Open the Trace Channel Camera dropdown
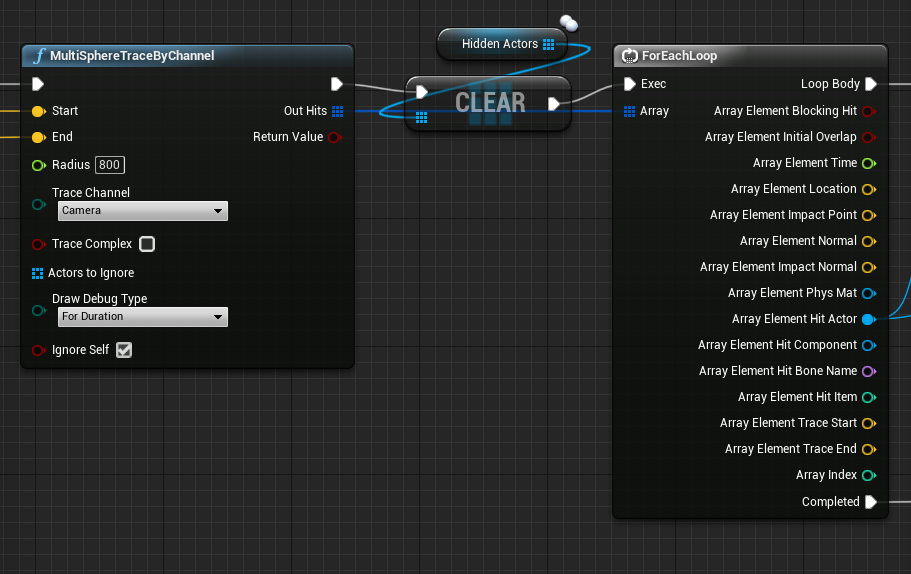911x574 pixels. click(143, 211)
